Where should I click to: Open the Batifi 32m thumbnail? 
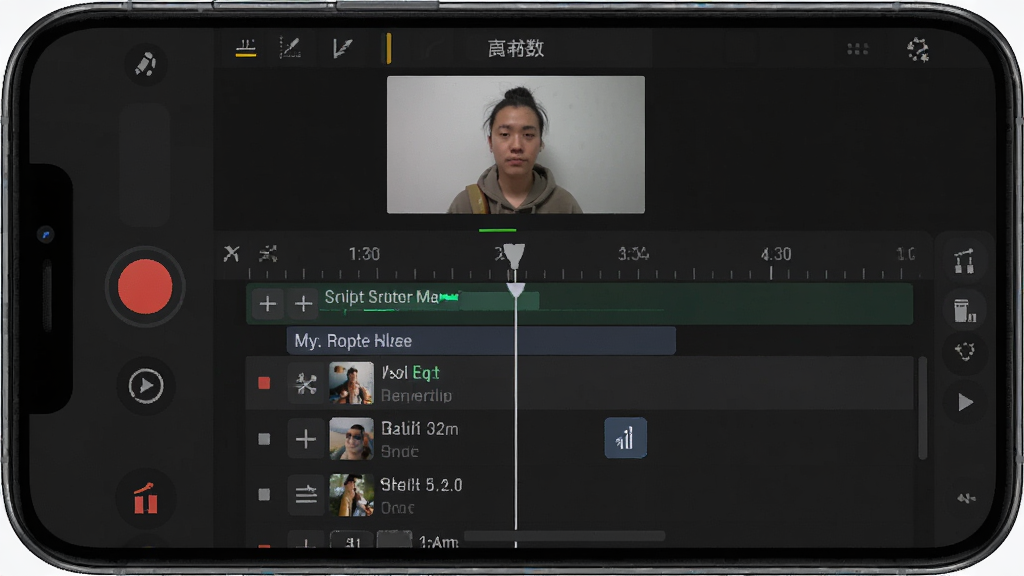351,439
